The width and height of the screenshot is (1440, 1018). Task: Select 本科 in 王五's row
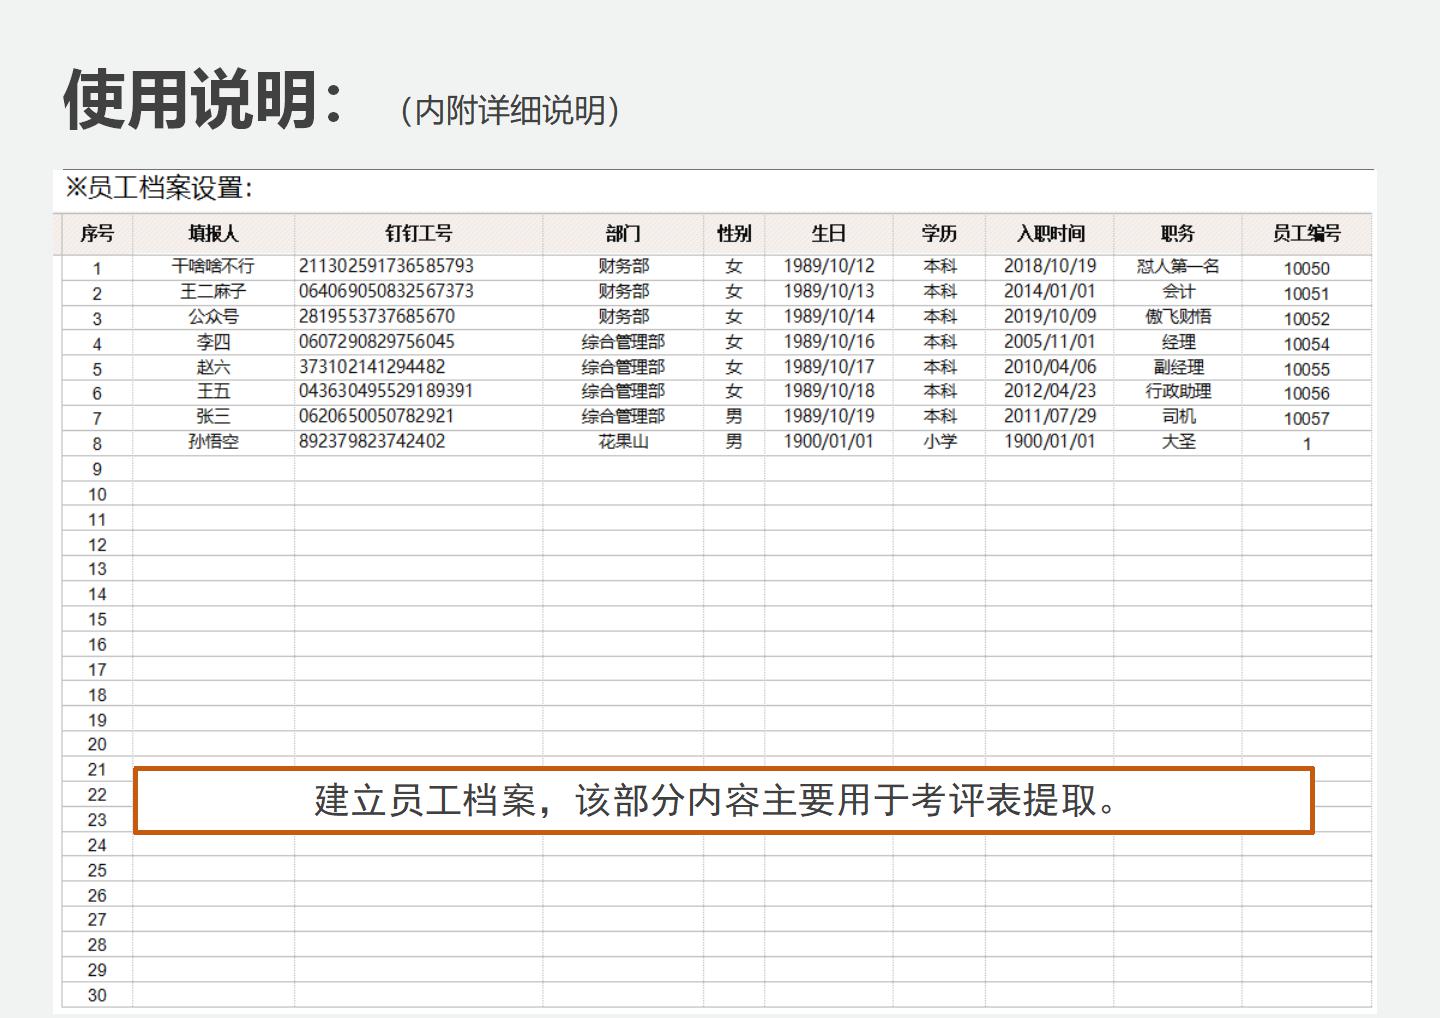pyautogui.click(x=939, y=391)
